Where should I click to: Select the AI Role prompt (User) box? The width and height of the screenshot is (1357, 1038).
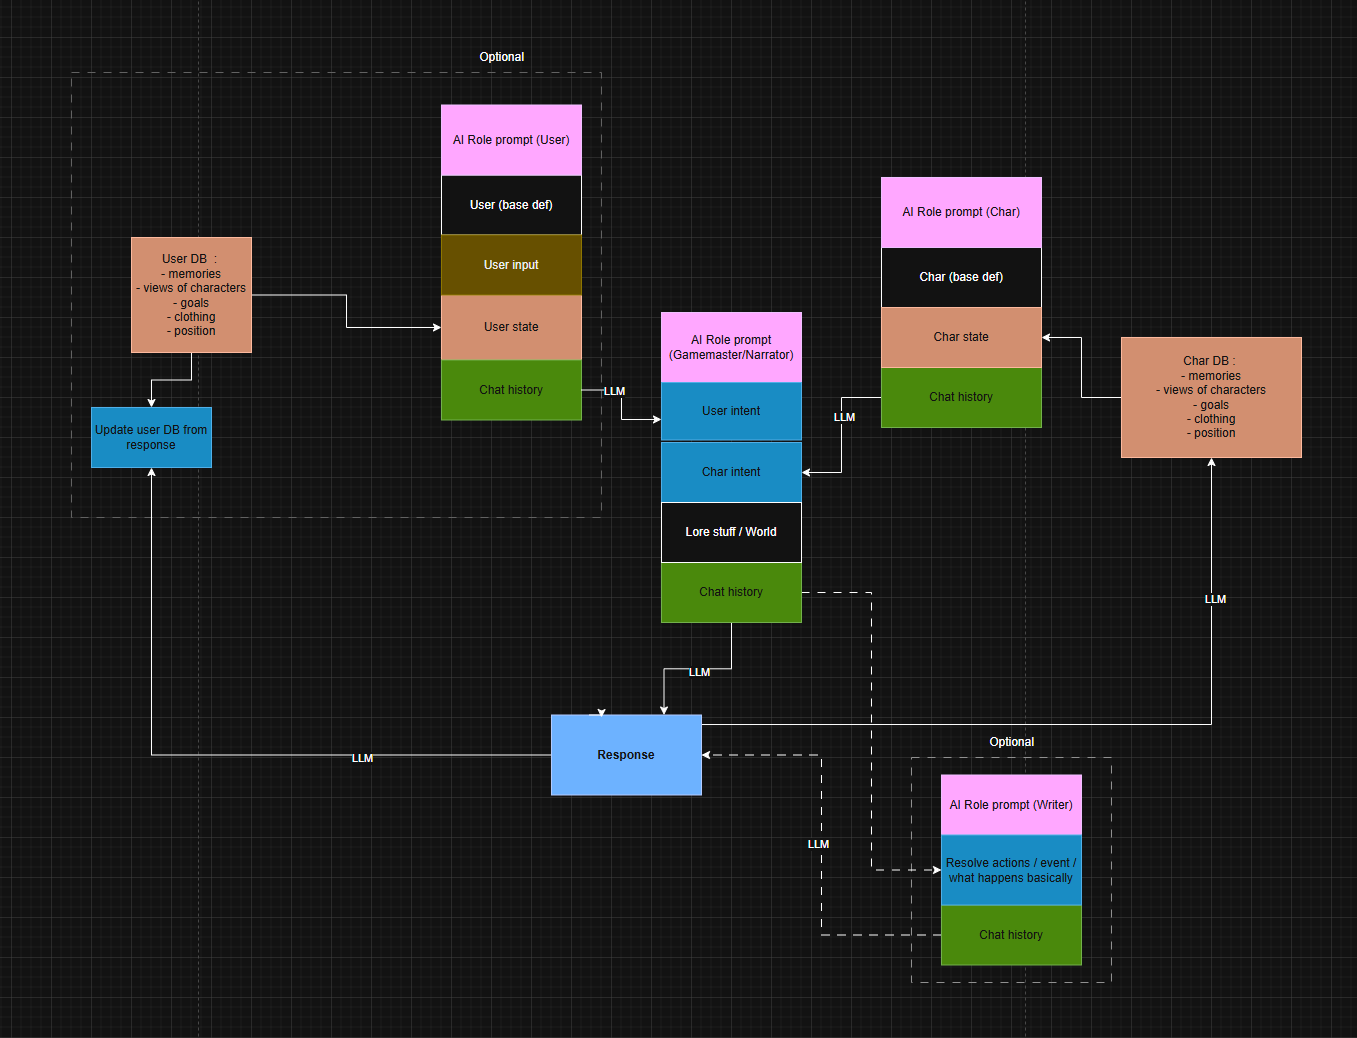[x=511, y=140]
